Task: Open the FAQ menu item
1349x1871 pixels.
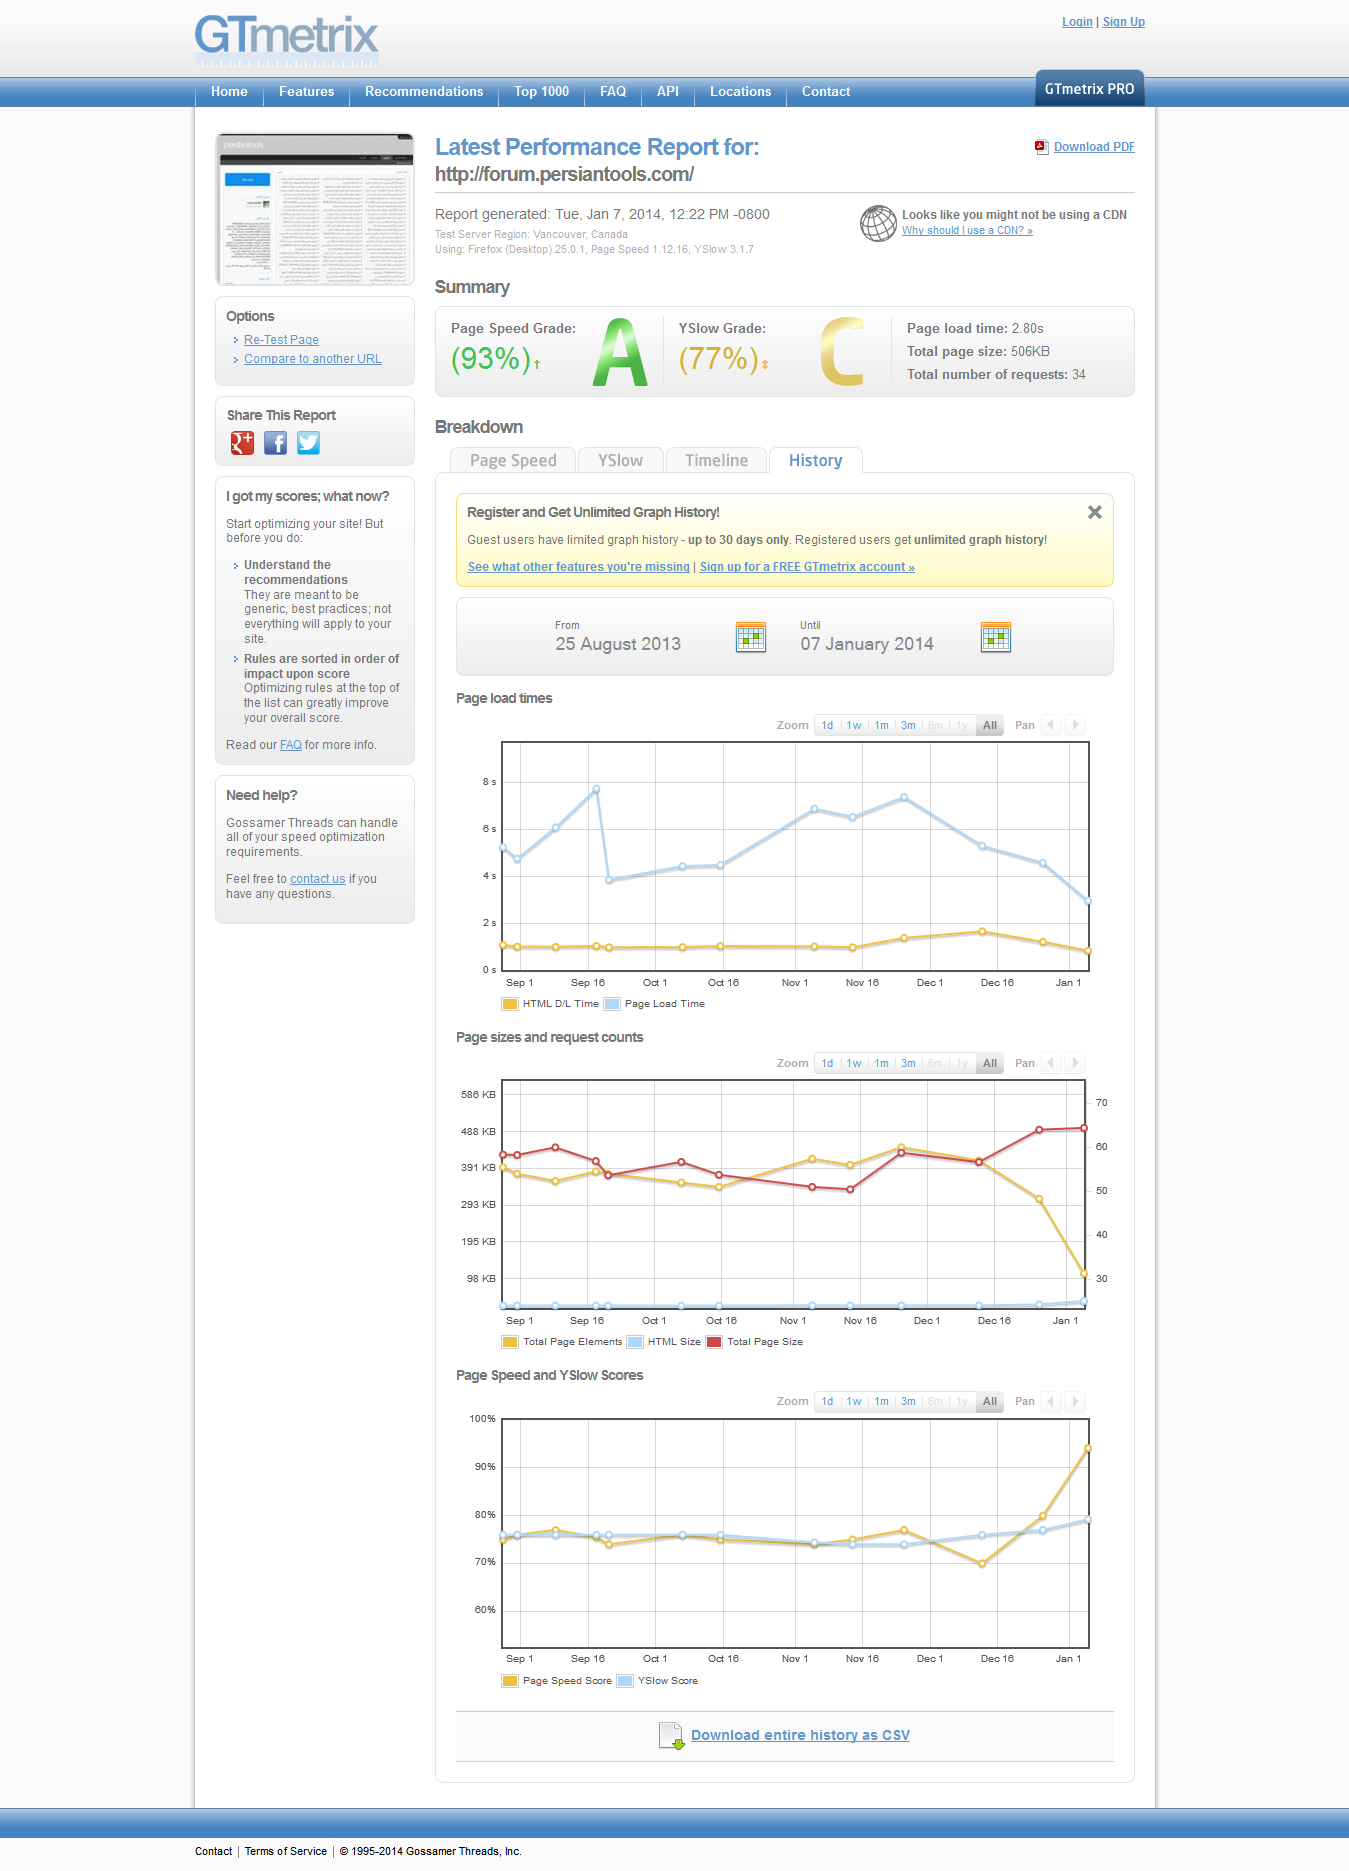Action: 613,91
